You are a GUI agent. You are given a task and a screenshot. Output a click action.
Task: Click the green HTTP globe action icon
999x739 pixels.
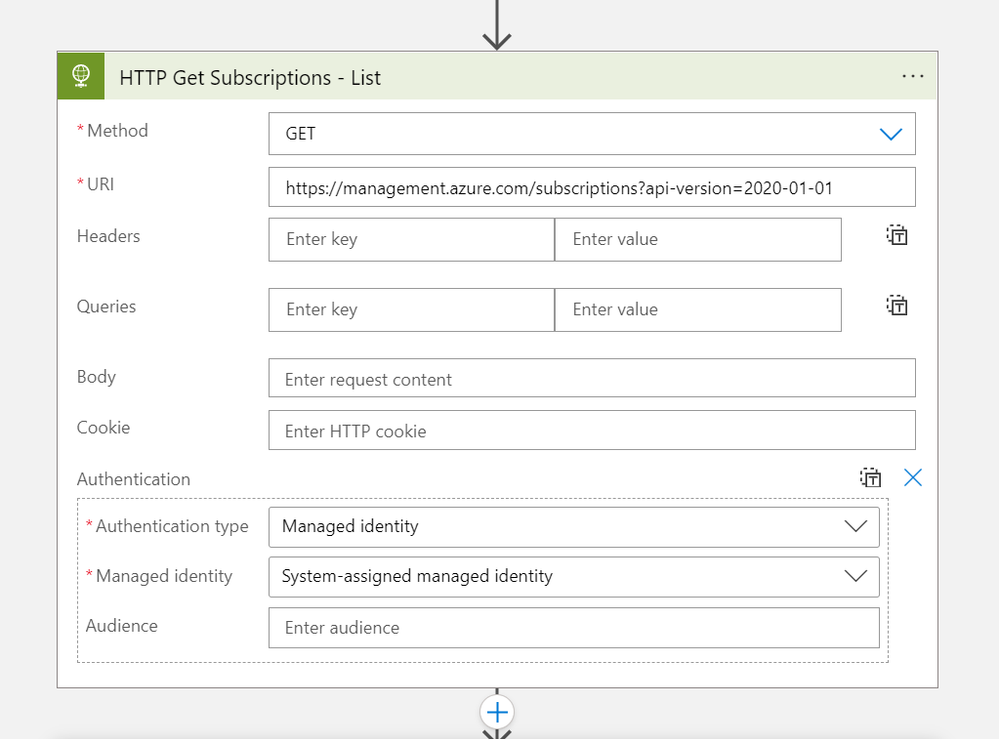(81, 76)
